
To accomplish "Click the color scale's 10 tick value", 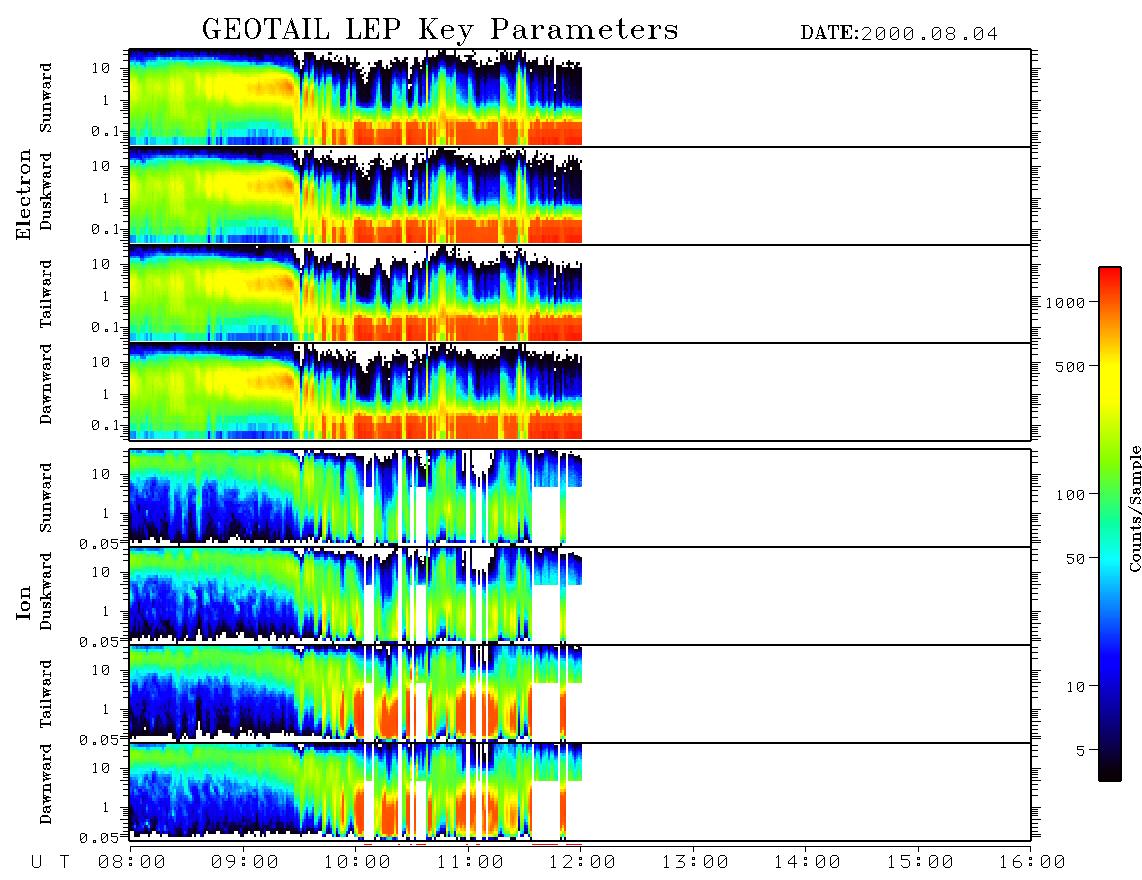I will (x=1075, y=687).
